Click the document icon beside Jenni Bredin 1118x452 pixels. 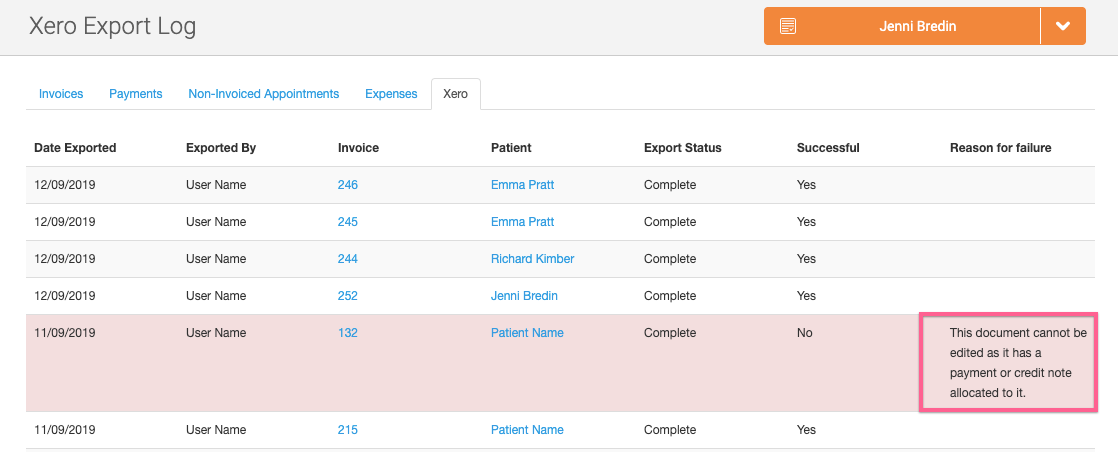click(788, 27)
